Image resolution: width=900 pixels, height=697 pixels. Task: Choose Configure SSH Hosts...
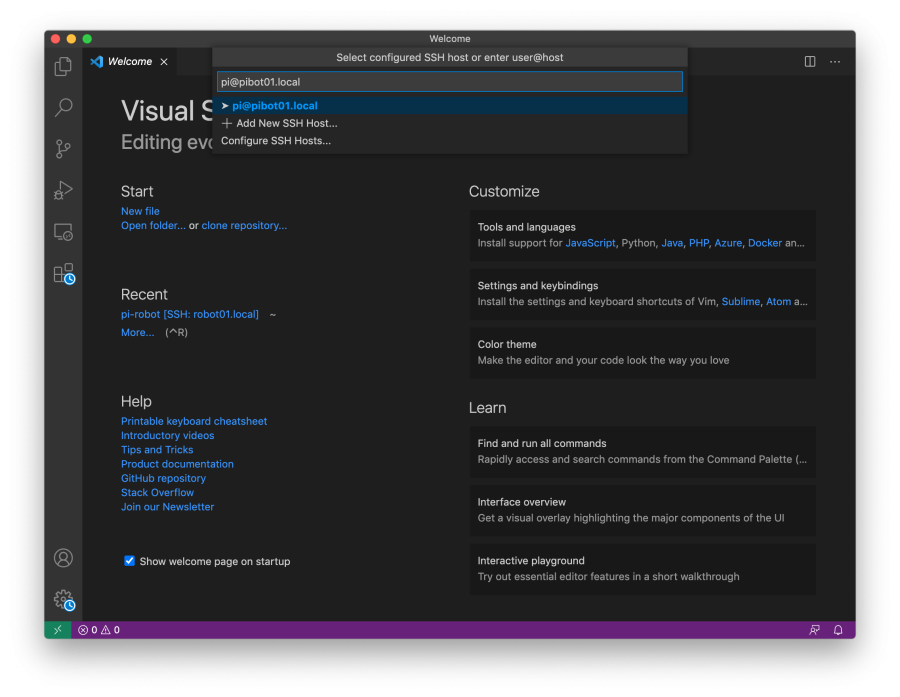pos(449,141)
